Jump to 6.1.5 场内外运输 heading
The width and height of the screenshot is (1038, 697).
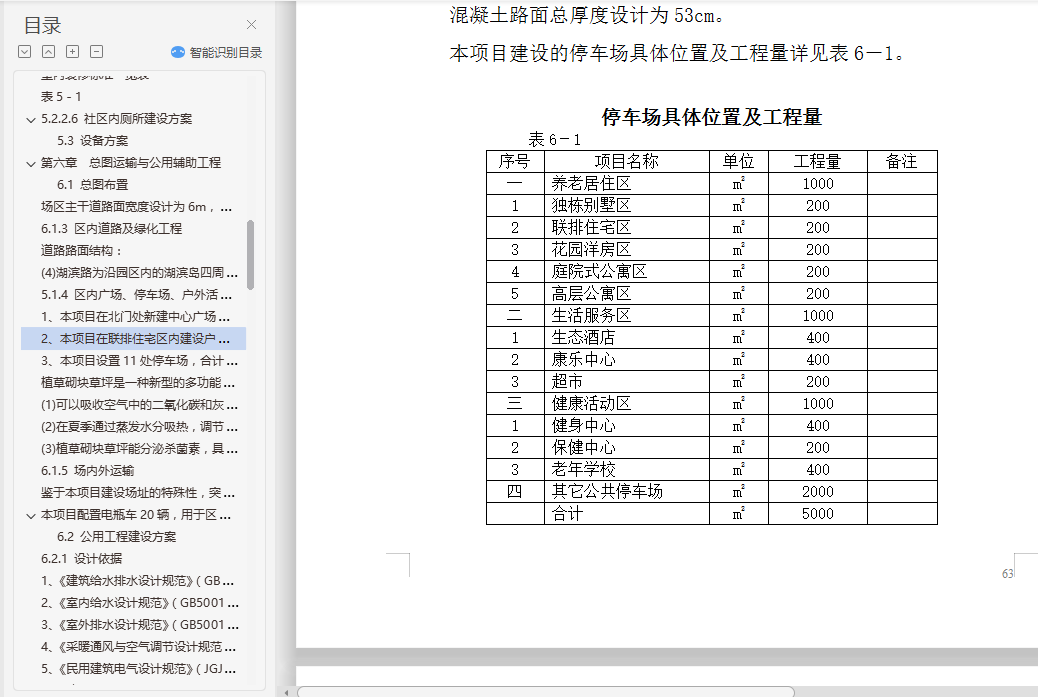tap(87, 471)
